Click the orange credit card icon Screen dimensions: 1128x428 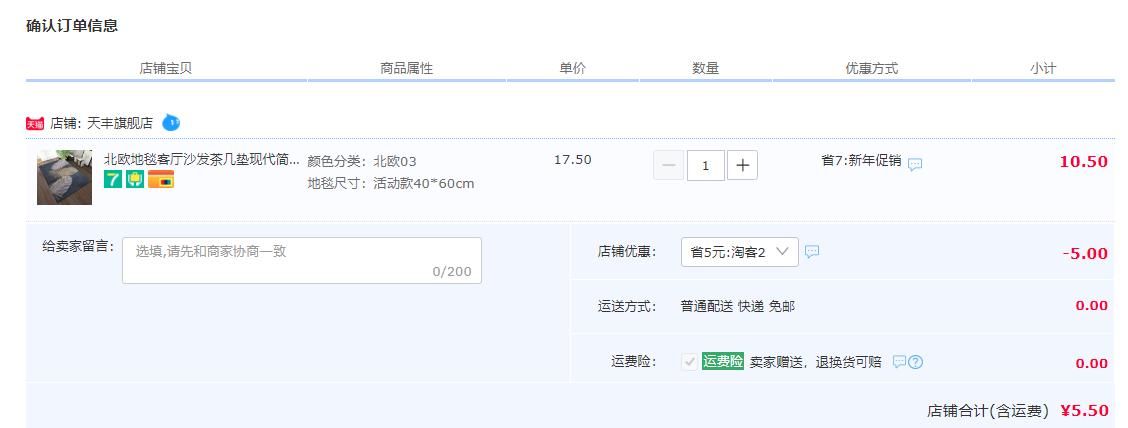tap(161, 179)
